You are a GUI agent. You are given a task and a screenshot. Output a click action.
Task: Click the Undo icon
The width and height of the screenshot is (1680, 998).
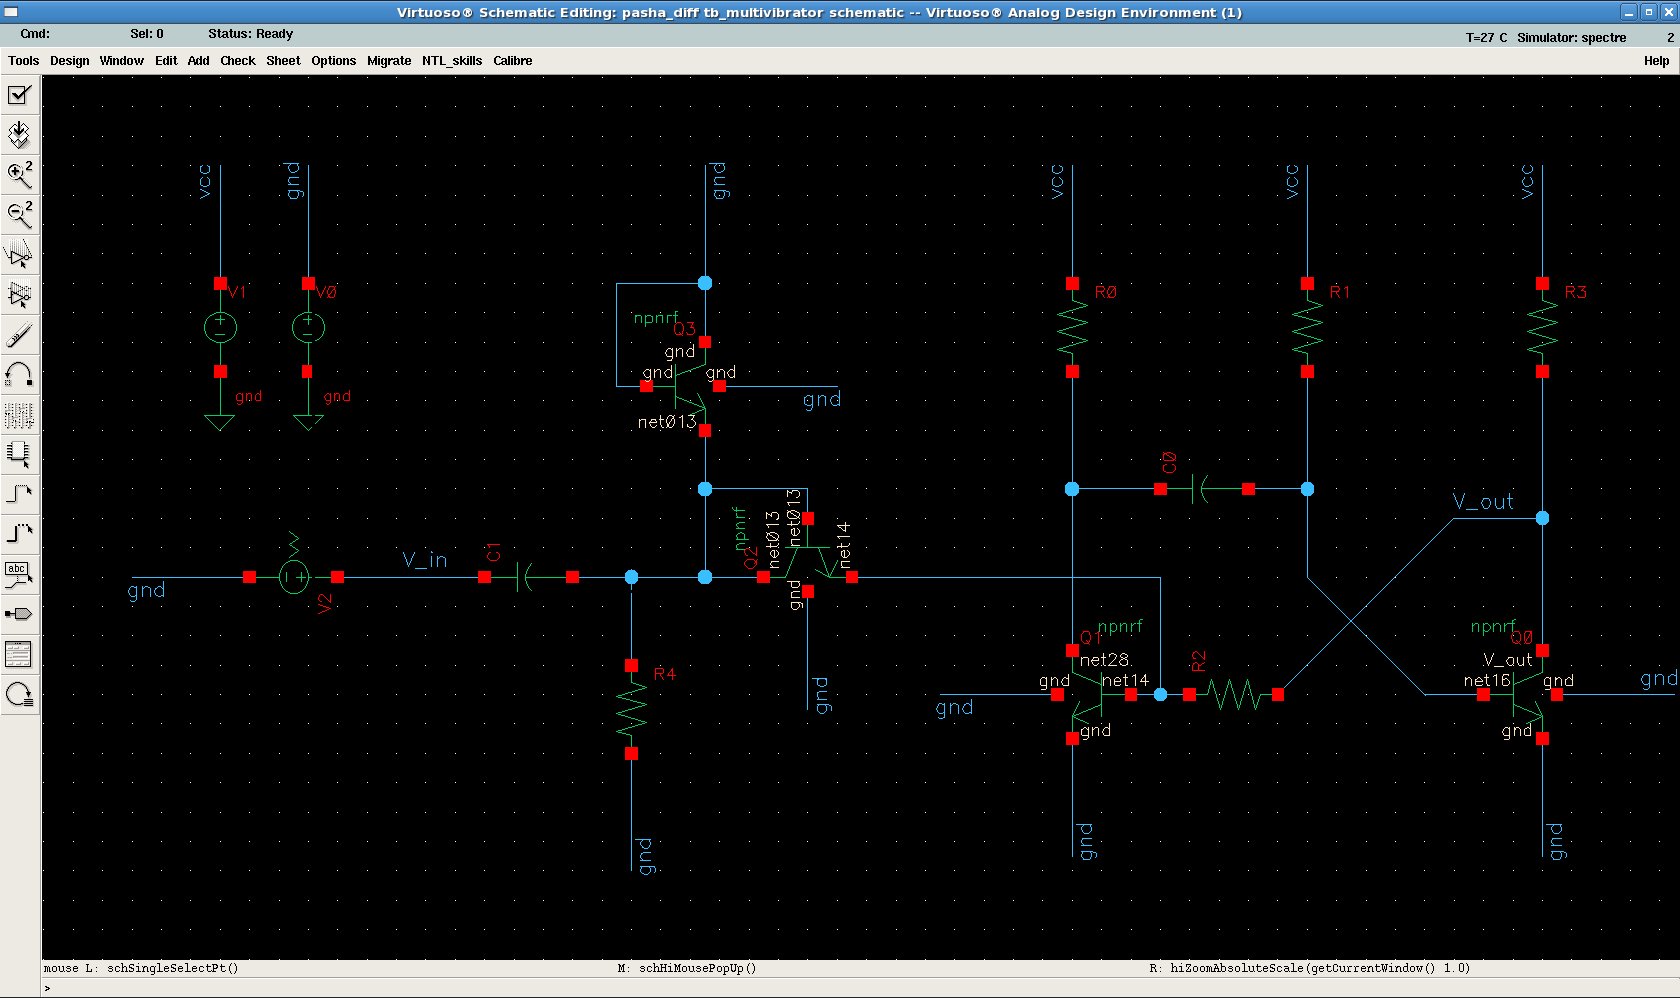[x=19, y=375]
